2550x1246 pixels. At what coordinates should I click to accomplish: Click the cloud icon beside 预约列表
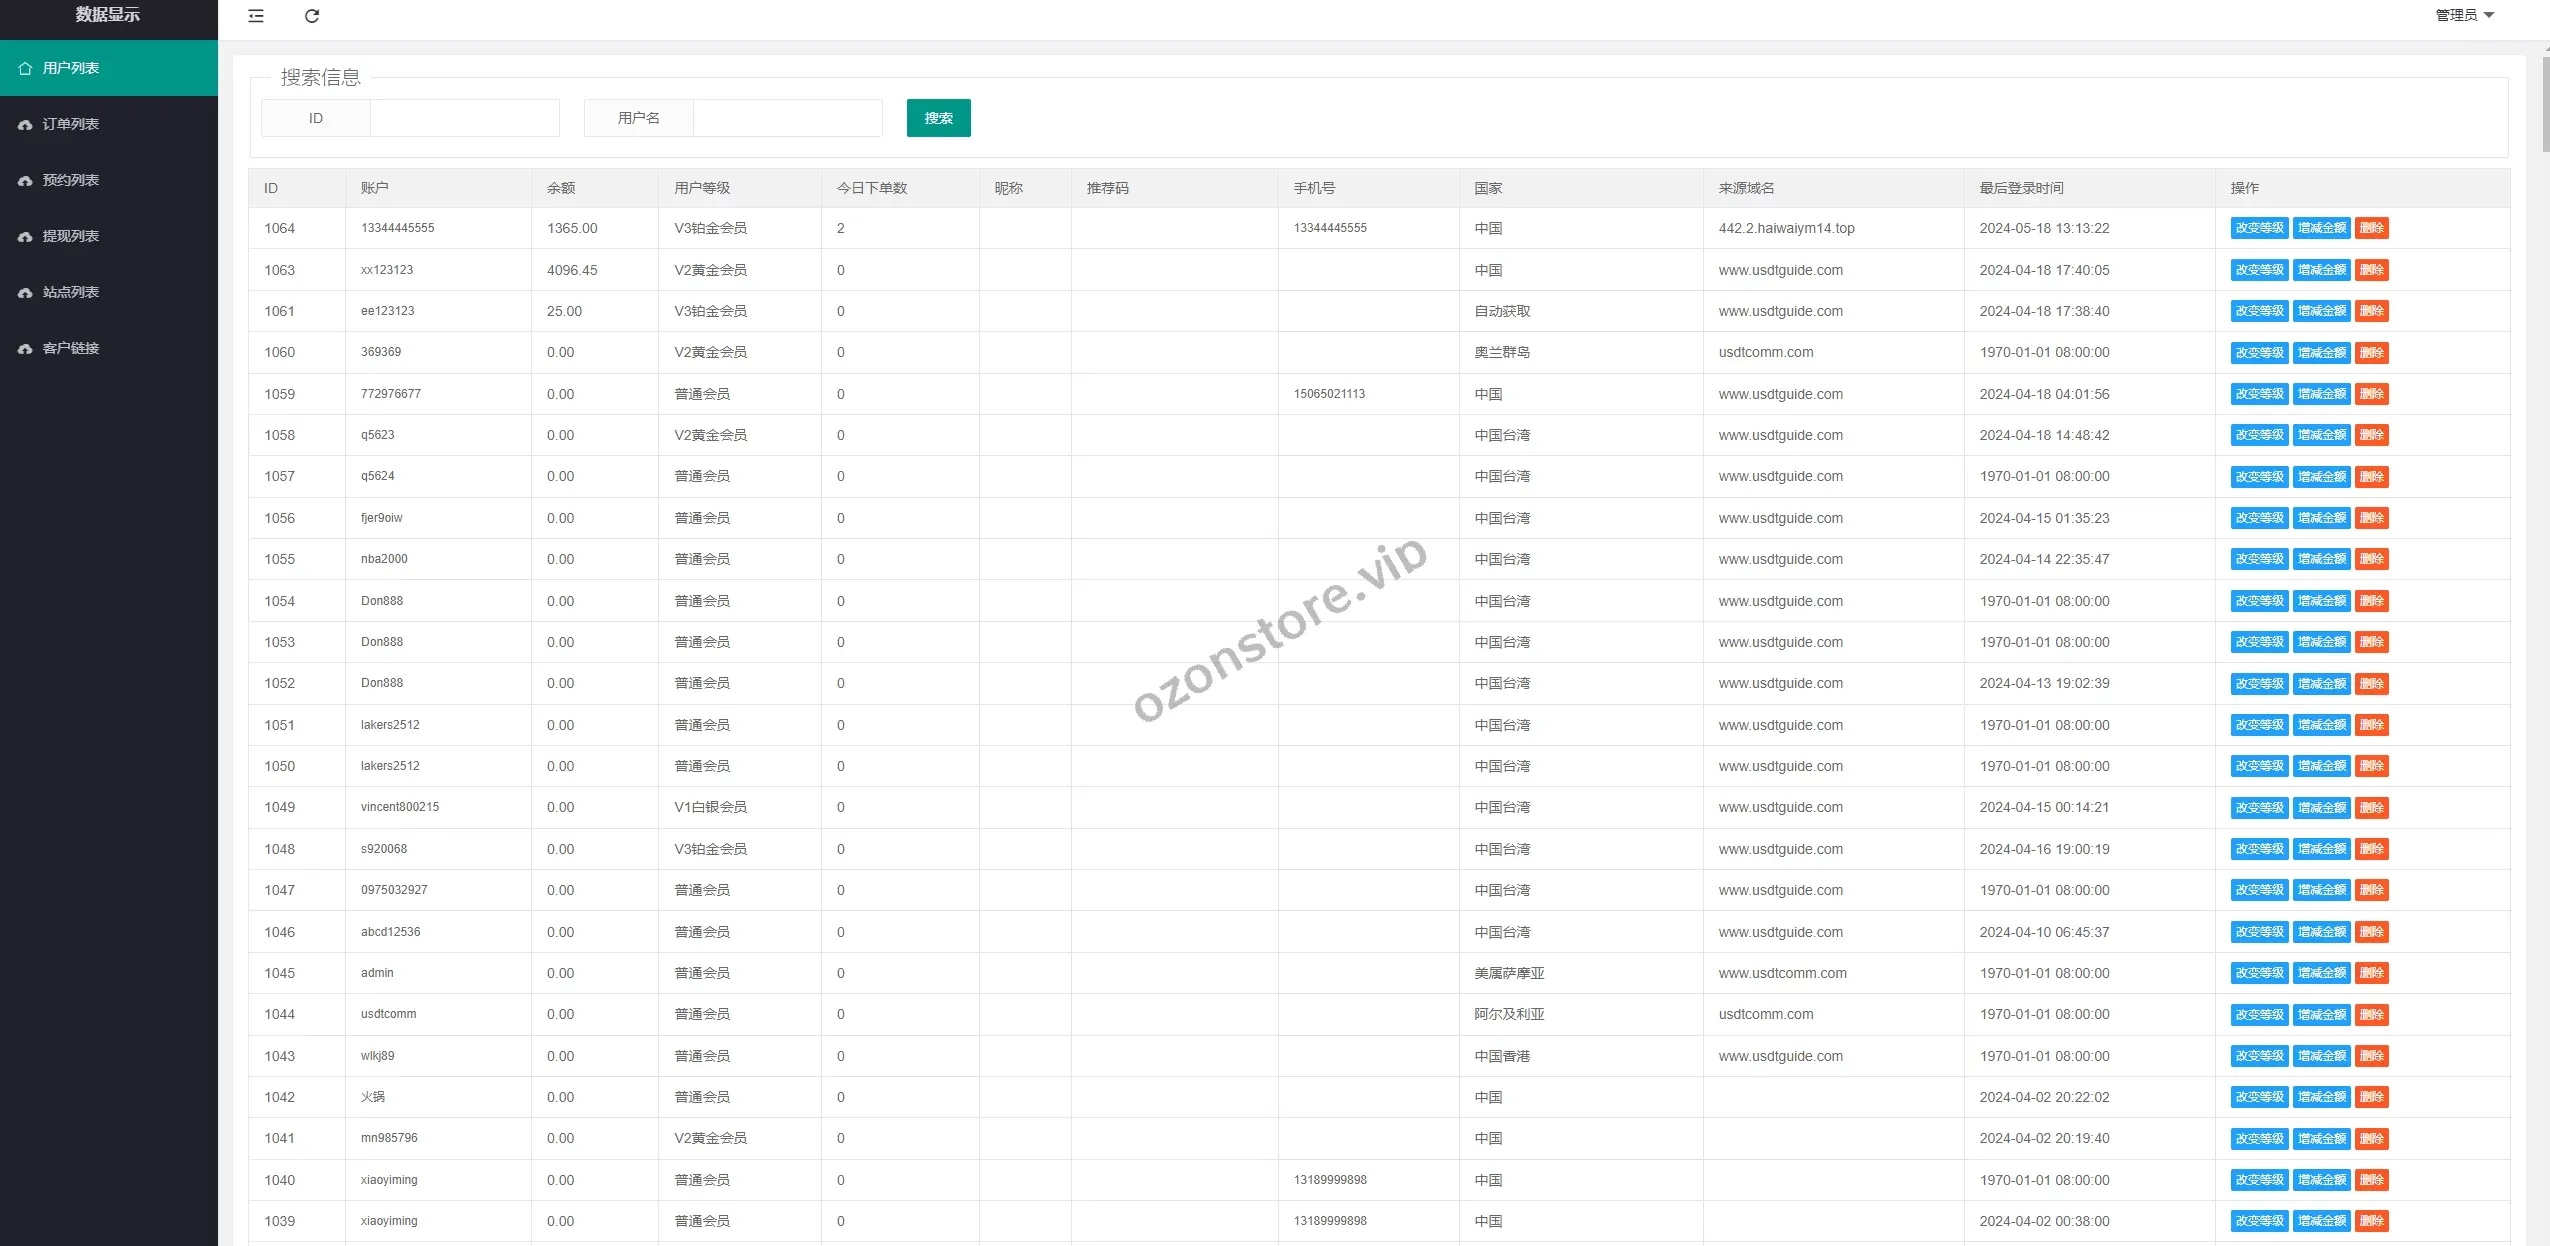coord(26,180)
